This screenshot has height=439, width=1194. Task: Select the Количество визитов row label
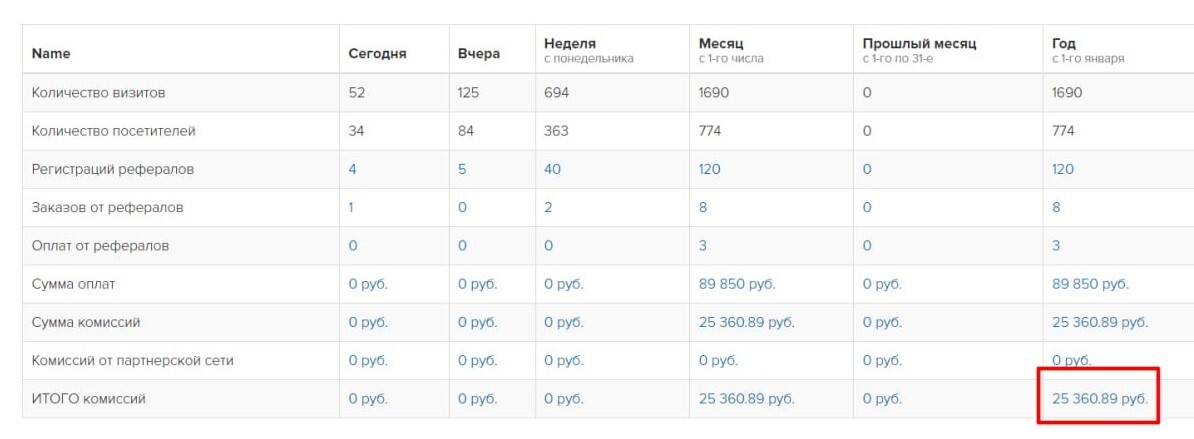coord(98,93)
